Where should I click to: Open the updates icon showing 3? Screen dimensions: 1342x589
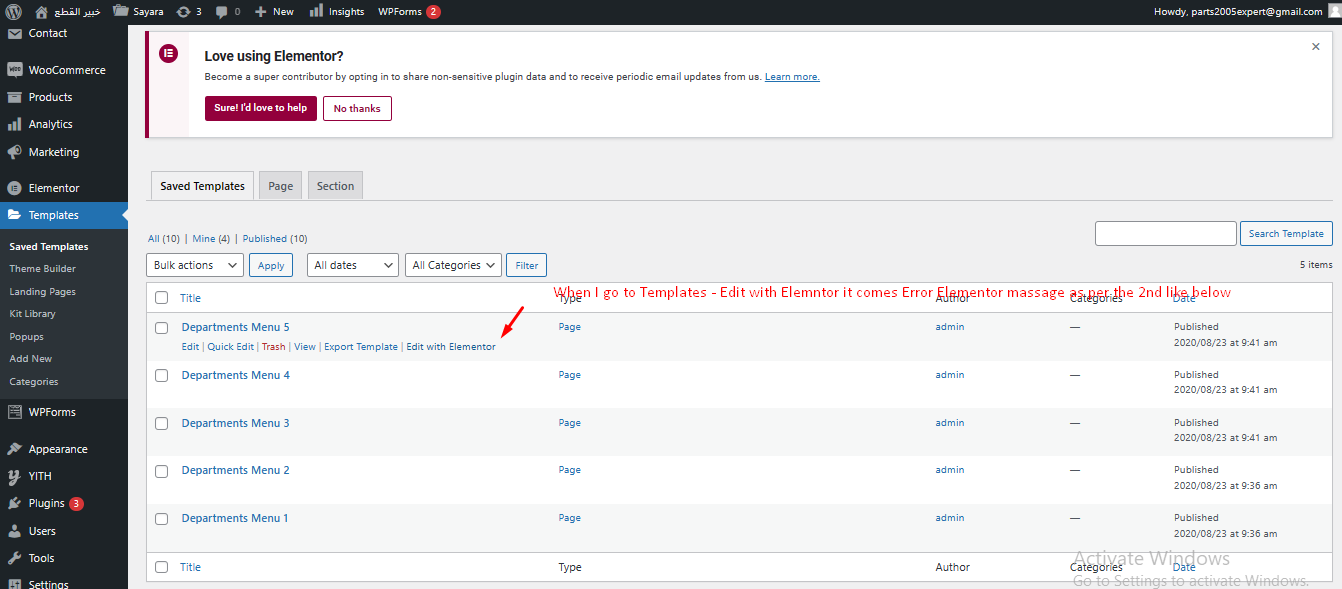184,12
